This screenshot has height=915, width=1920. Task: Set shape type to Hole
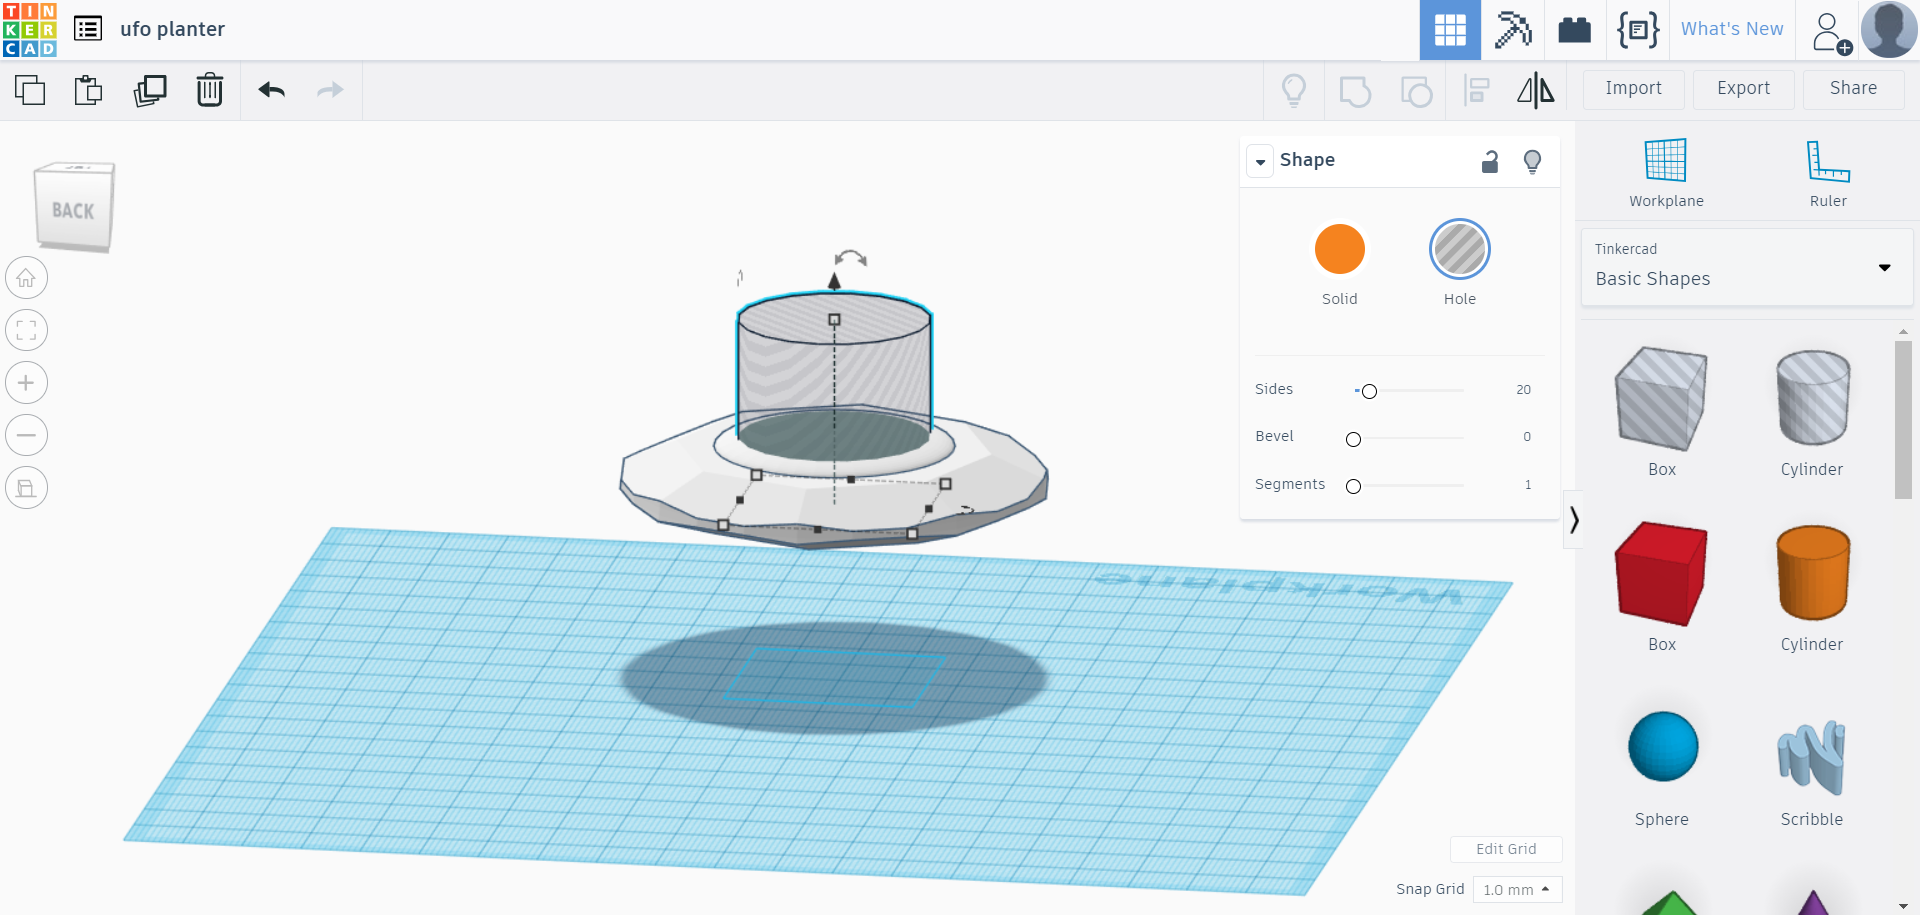1460,249
